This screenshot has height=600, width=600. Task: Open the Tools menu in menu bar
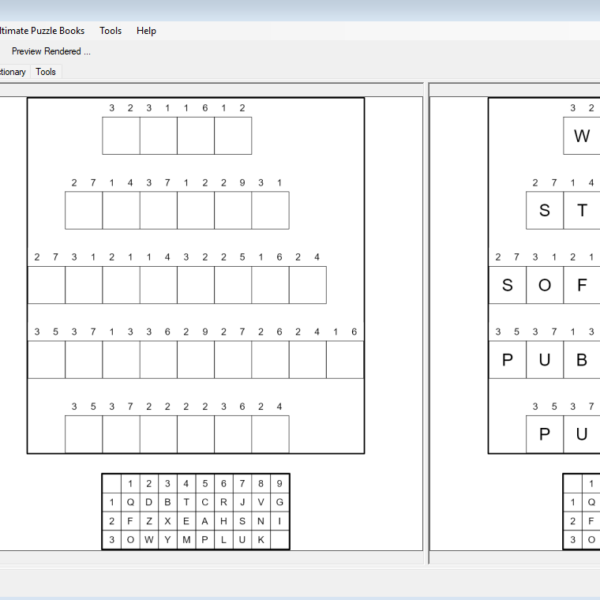[x=110, y=31]
